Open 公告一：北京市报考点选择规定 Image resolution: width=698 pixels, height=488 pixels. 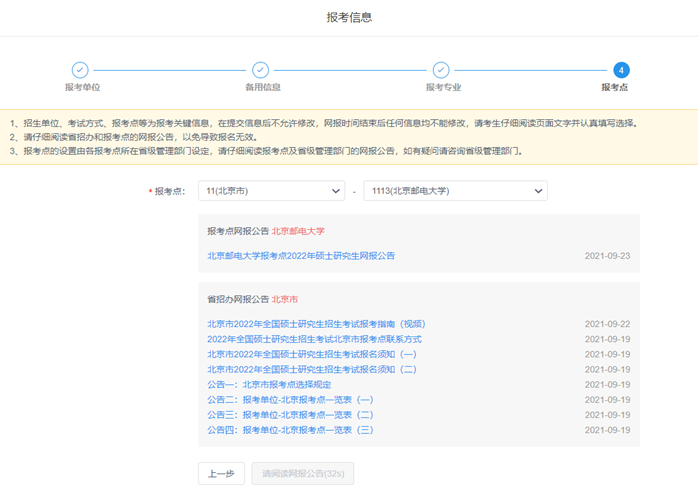pos(269,384)
